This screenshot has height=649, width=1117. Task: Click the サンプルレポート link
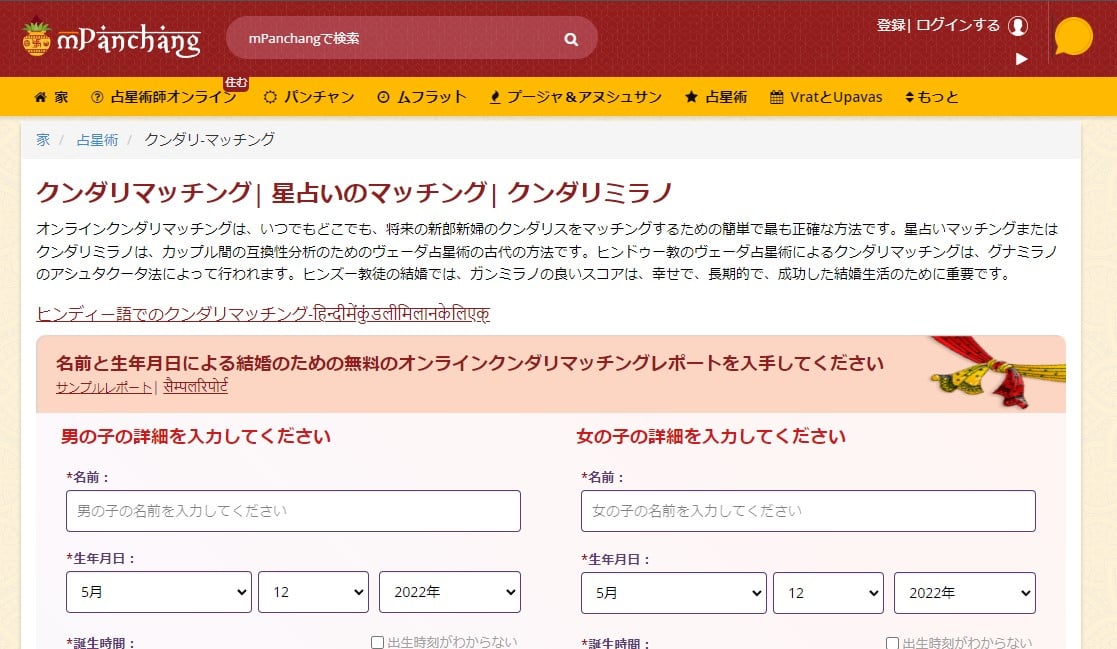pos(104,387)
